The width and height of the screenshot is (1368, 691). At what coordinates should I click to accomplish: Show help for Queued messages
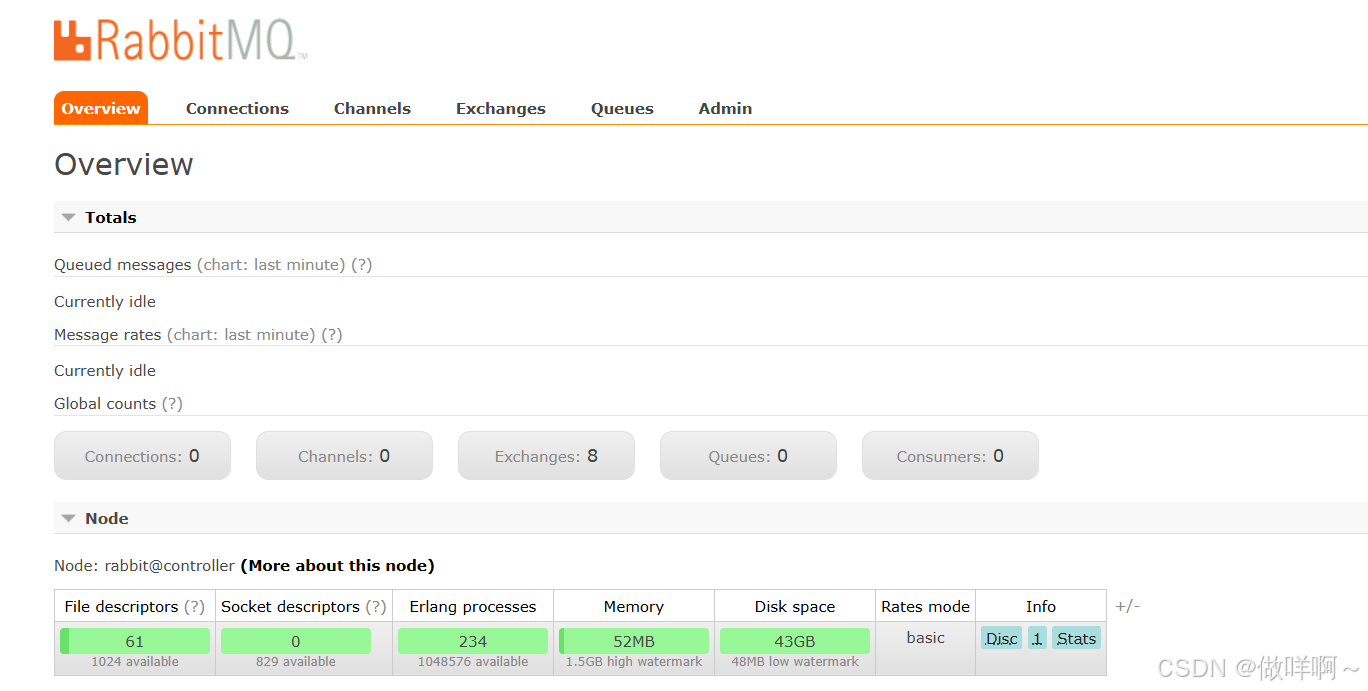click(x=361, y=265)
